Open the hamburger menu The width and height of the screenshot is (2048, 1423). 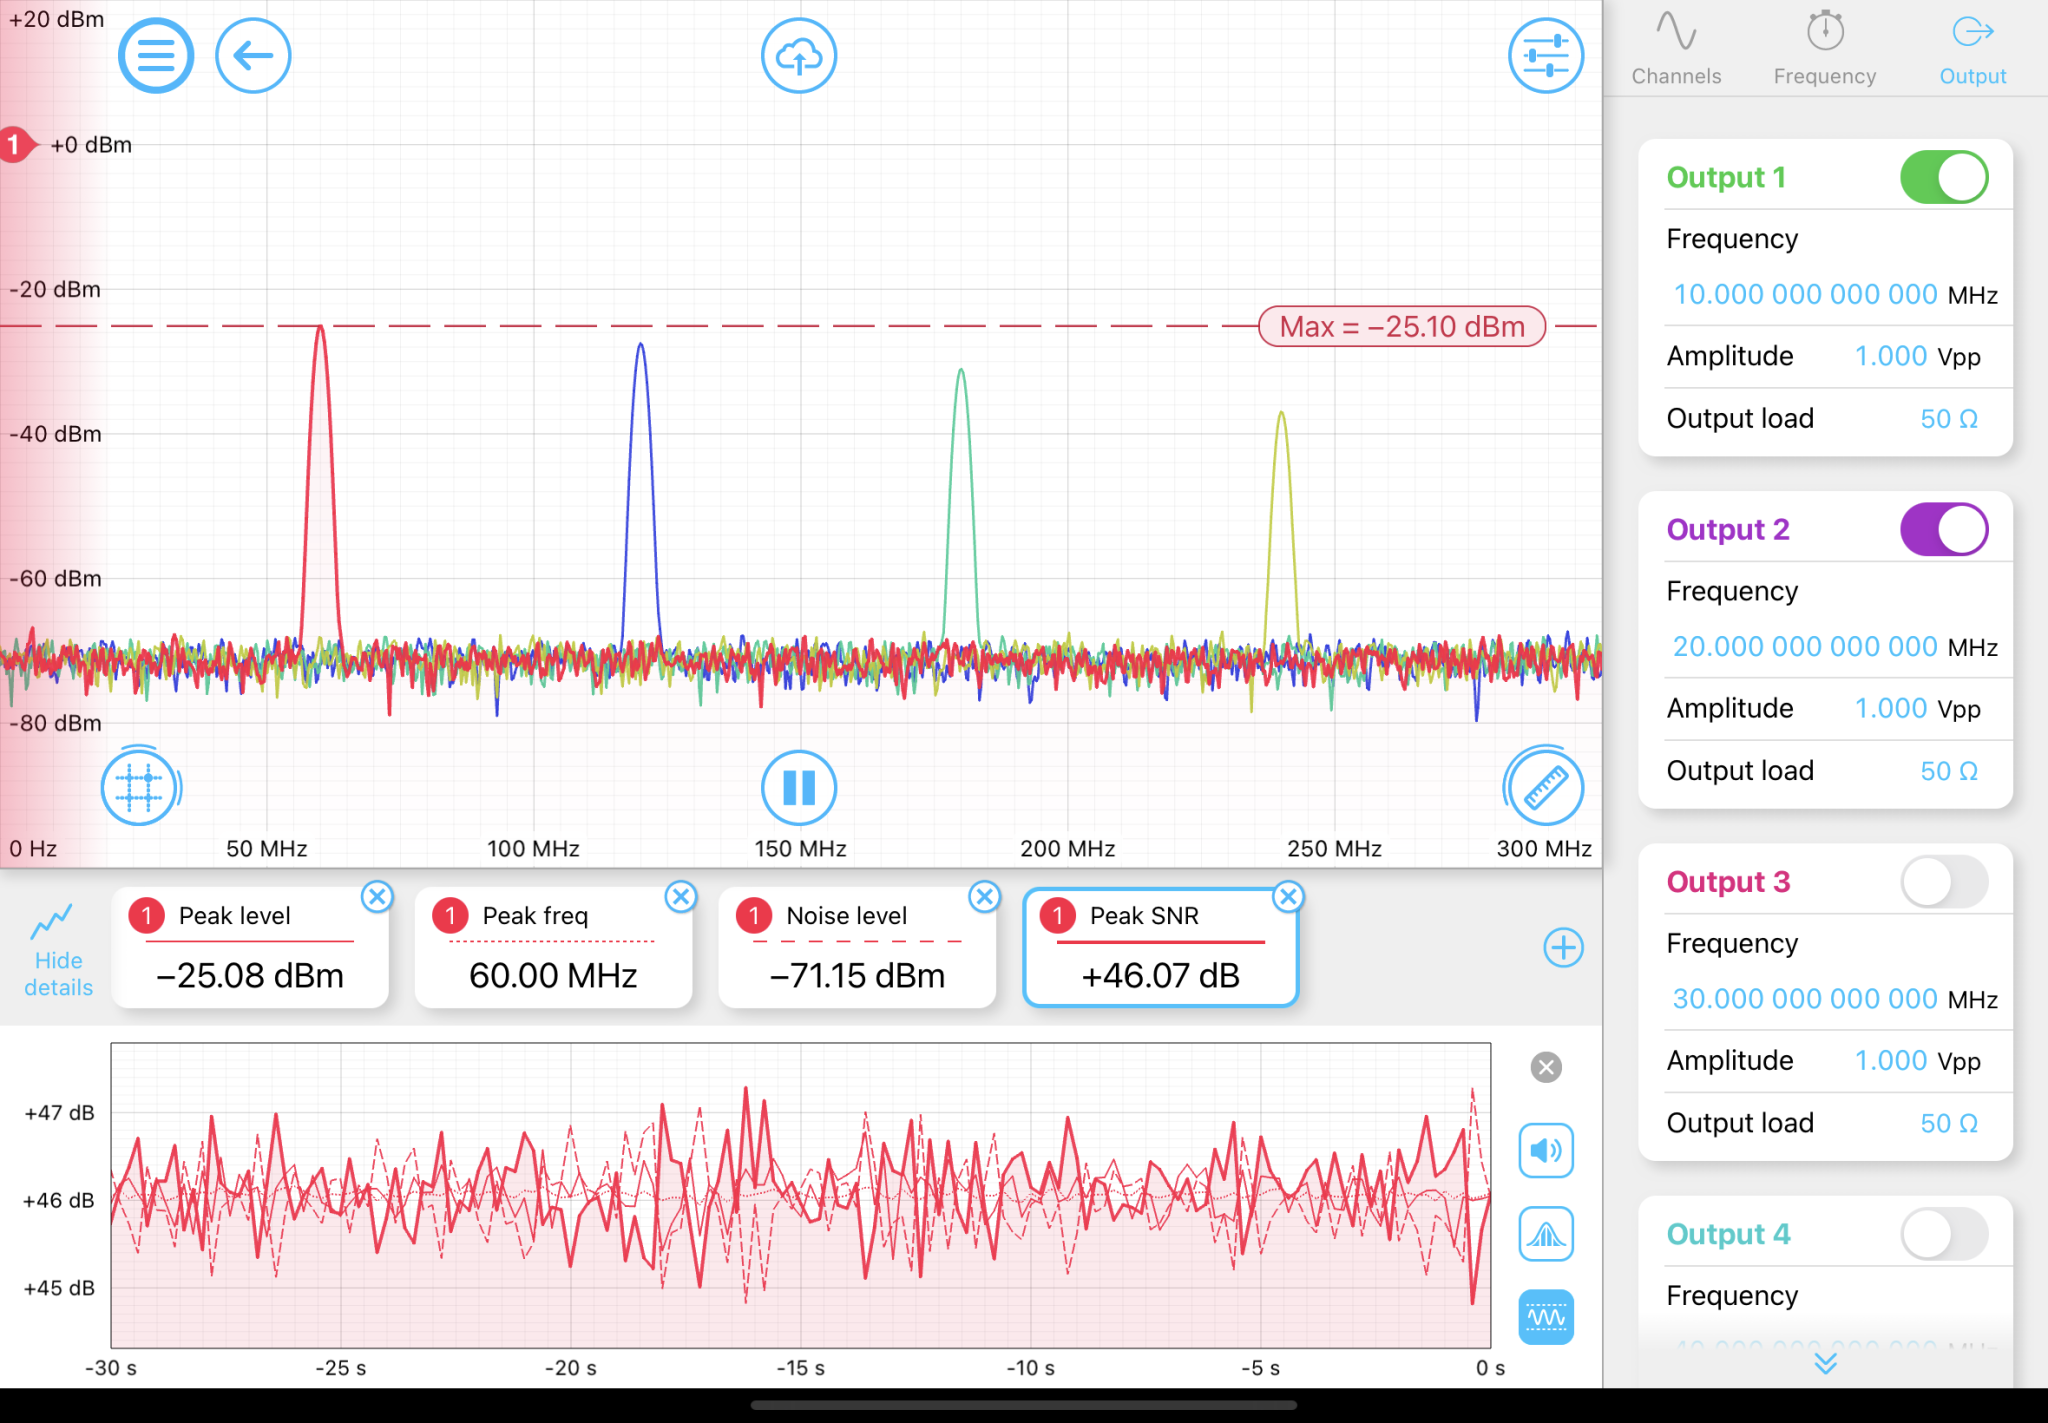tap(155, 56)
